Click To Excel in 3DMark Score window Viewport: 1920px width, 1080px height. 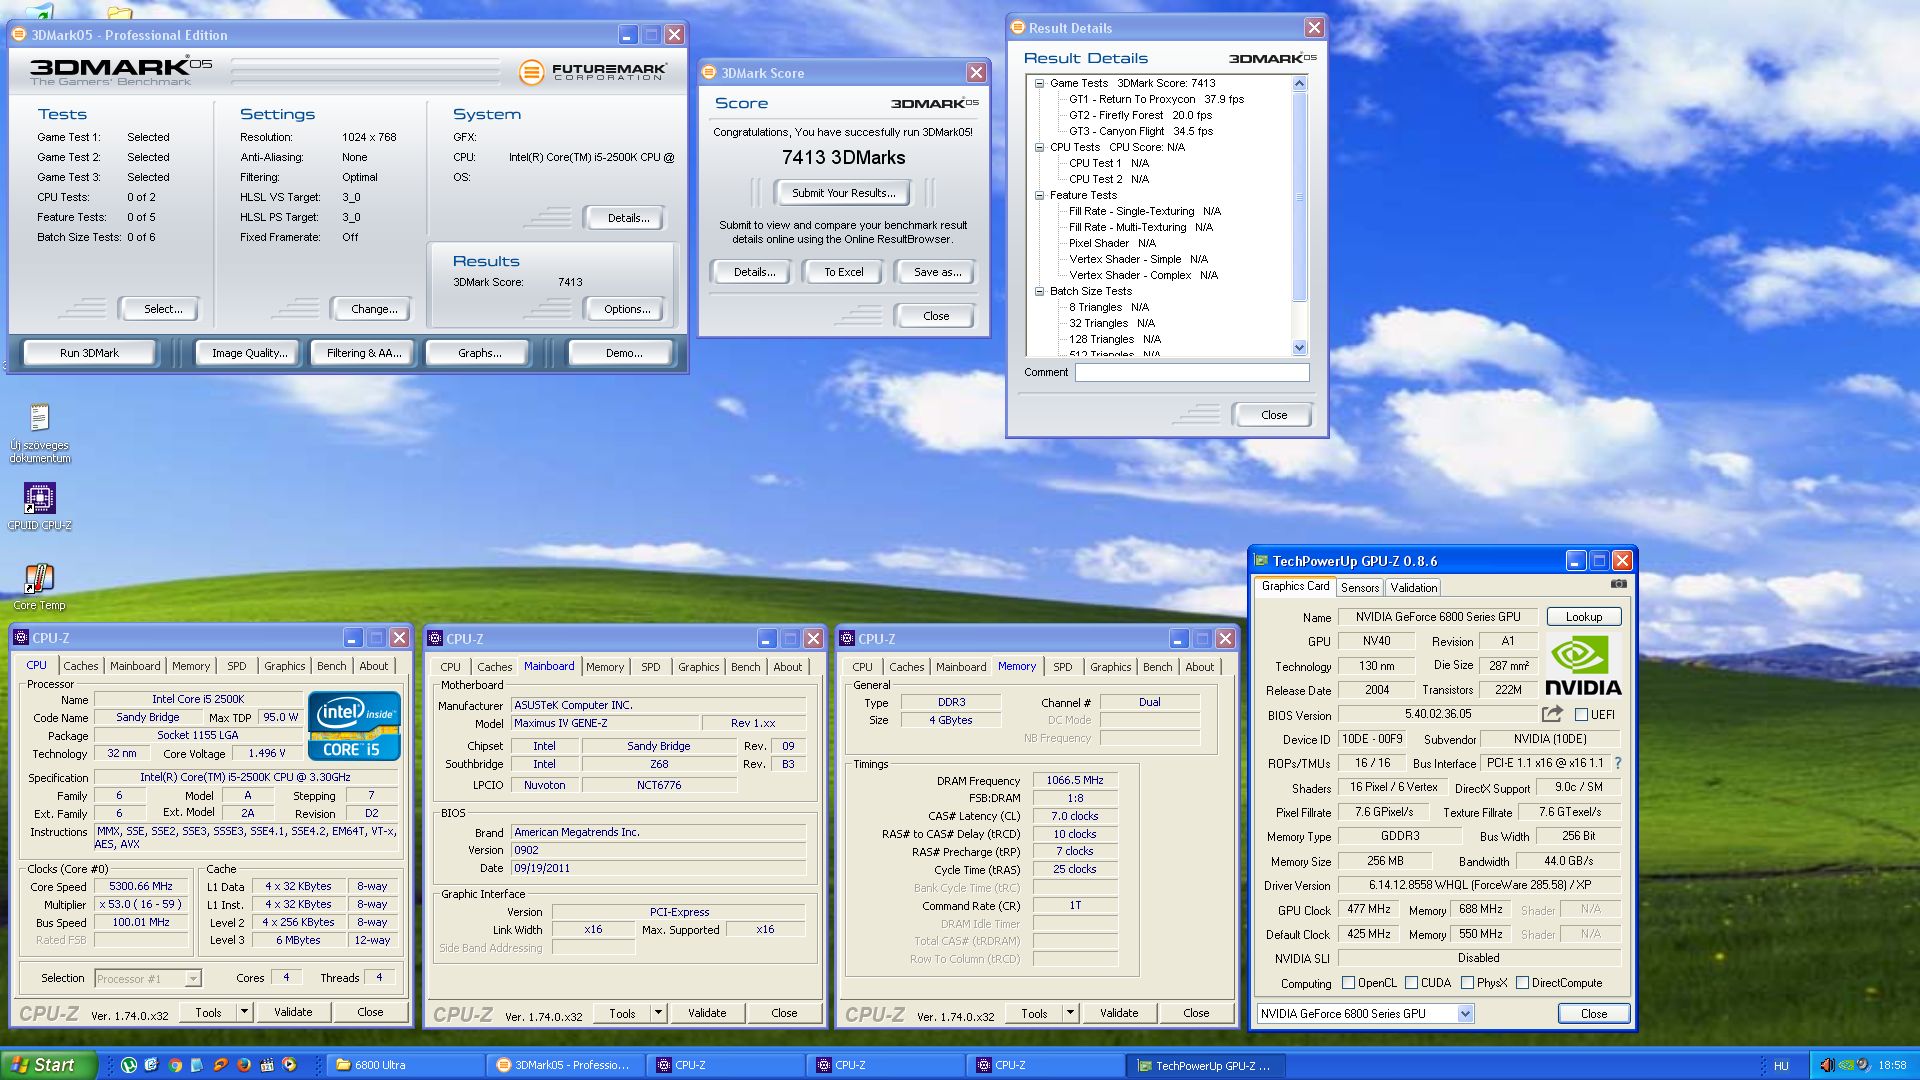[843, 272]
